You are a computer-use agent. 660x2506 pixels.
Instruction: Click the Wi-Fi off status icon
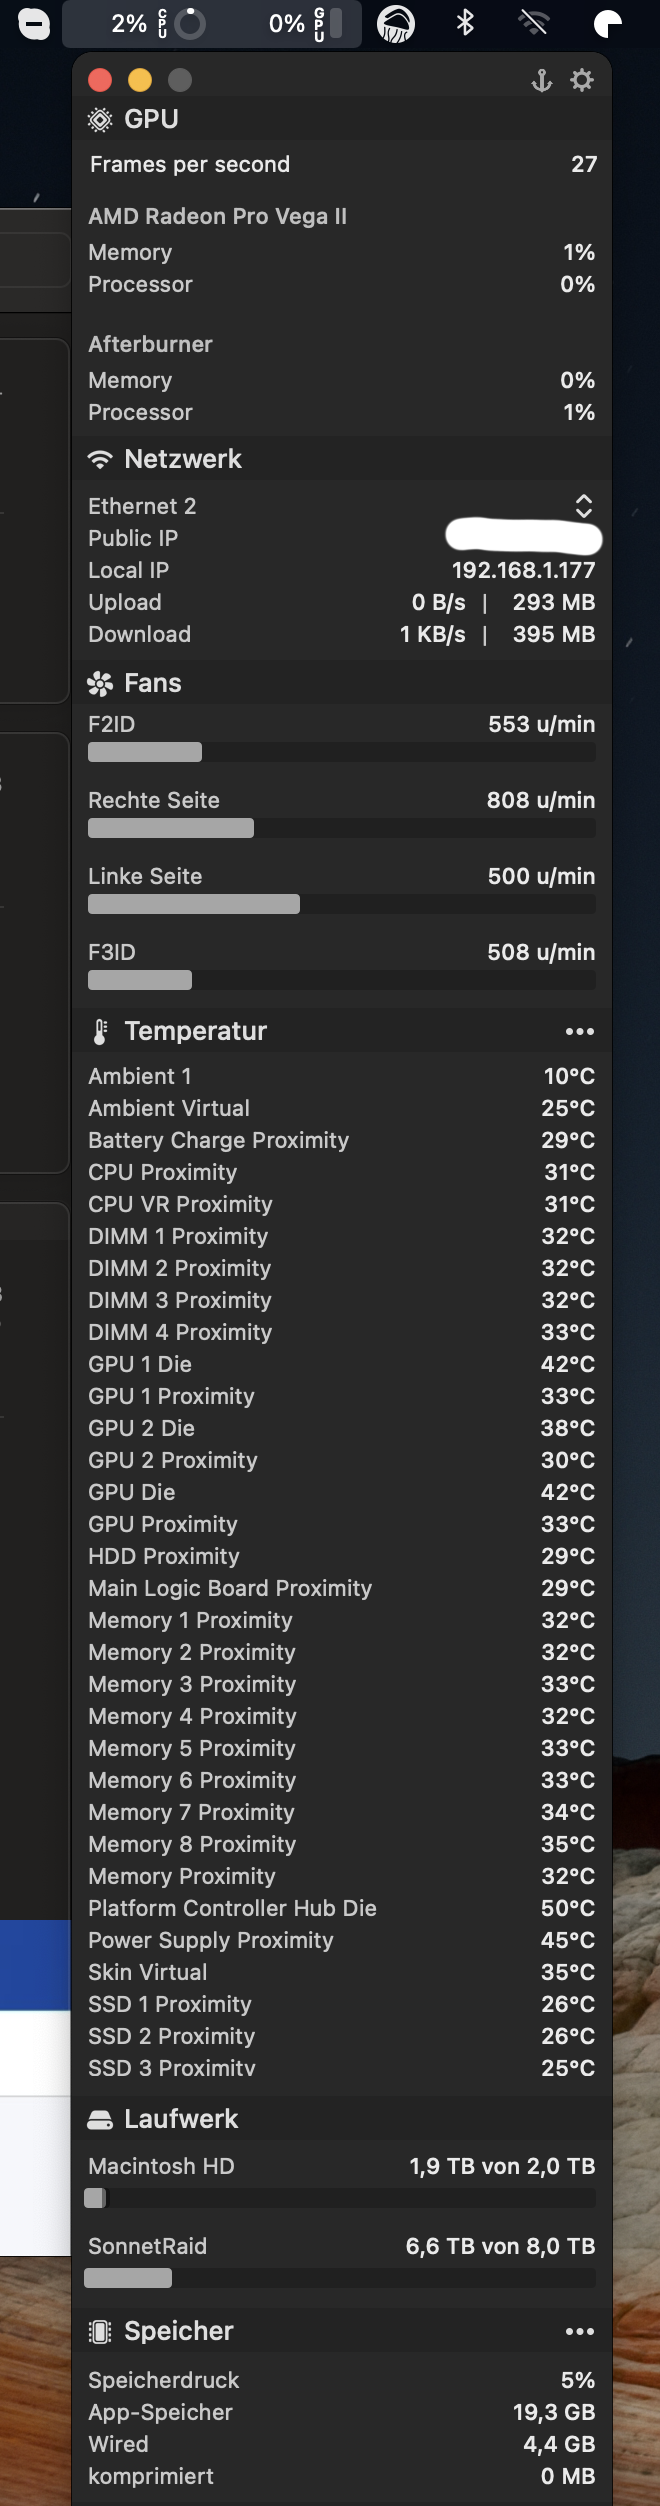click(x=535, y=22)
